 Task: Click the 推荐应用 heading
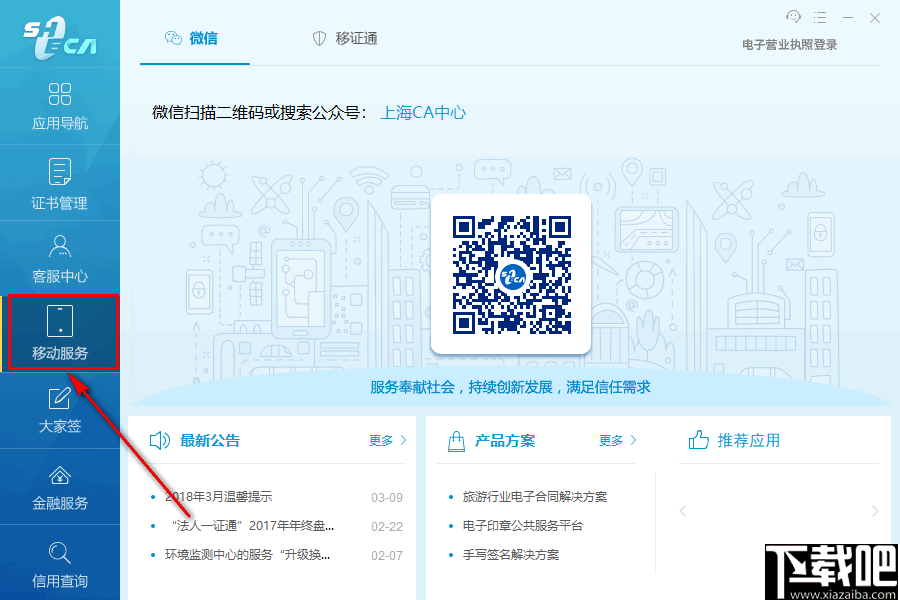click(748, 440)
